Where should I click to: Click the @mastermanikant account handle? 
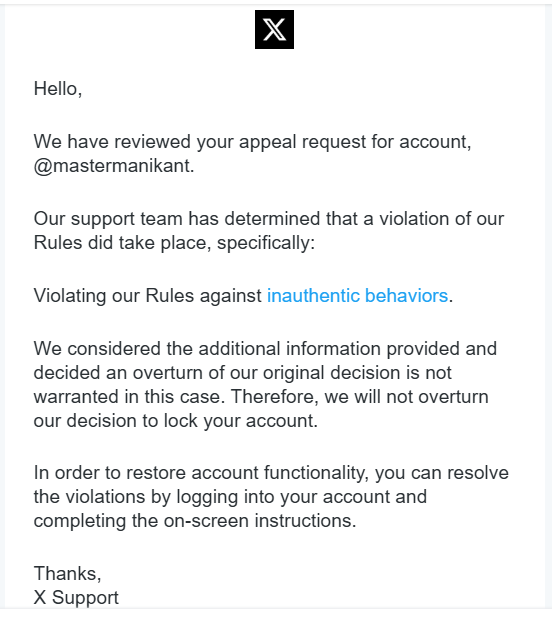coord(113,166)
